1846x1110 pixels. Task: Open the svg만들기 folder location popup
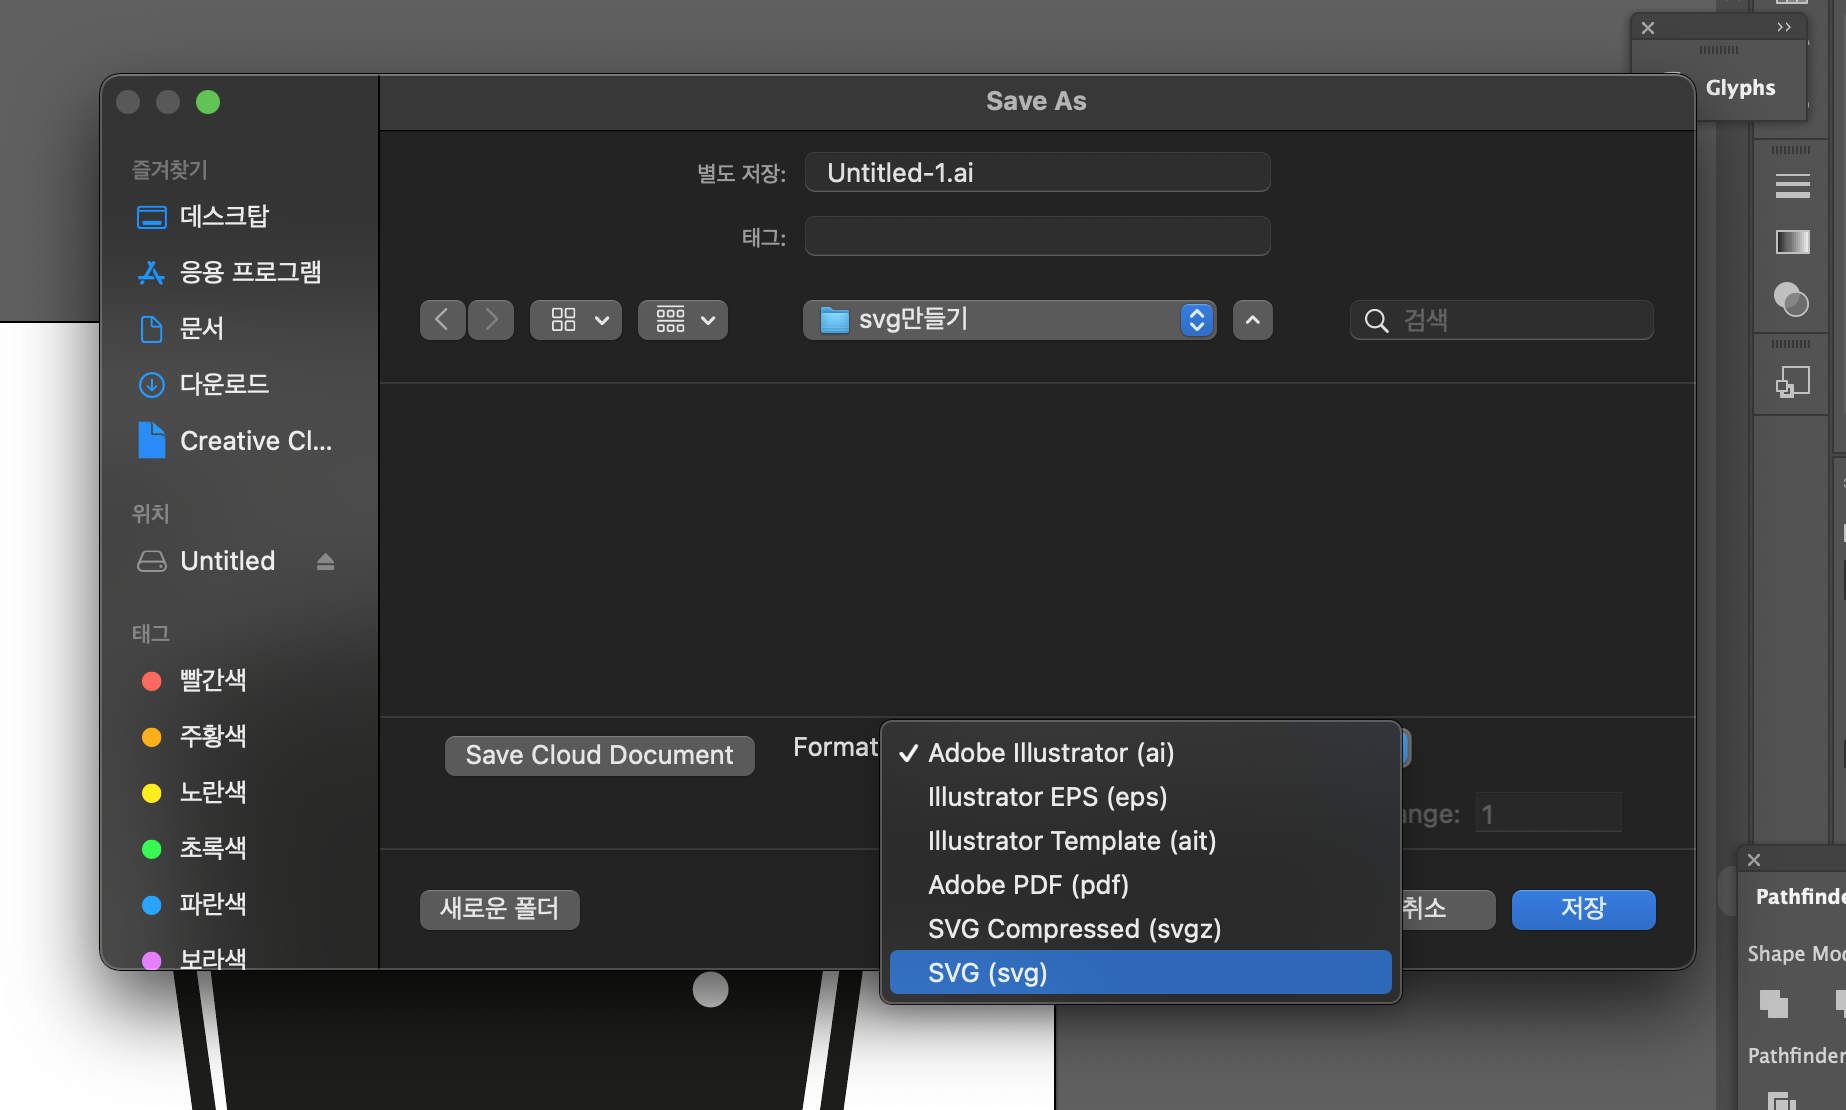pos(1010,320)
